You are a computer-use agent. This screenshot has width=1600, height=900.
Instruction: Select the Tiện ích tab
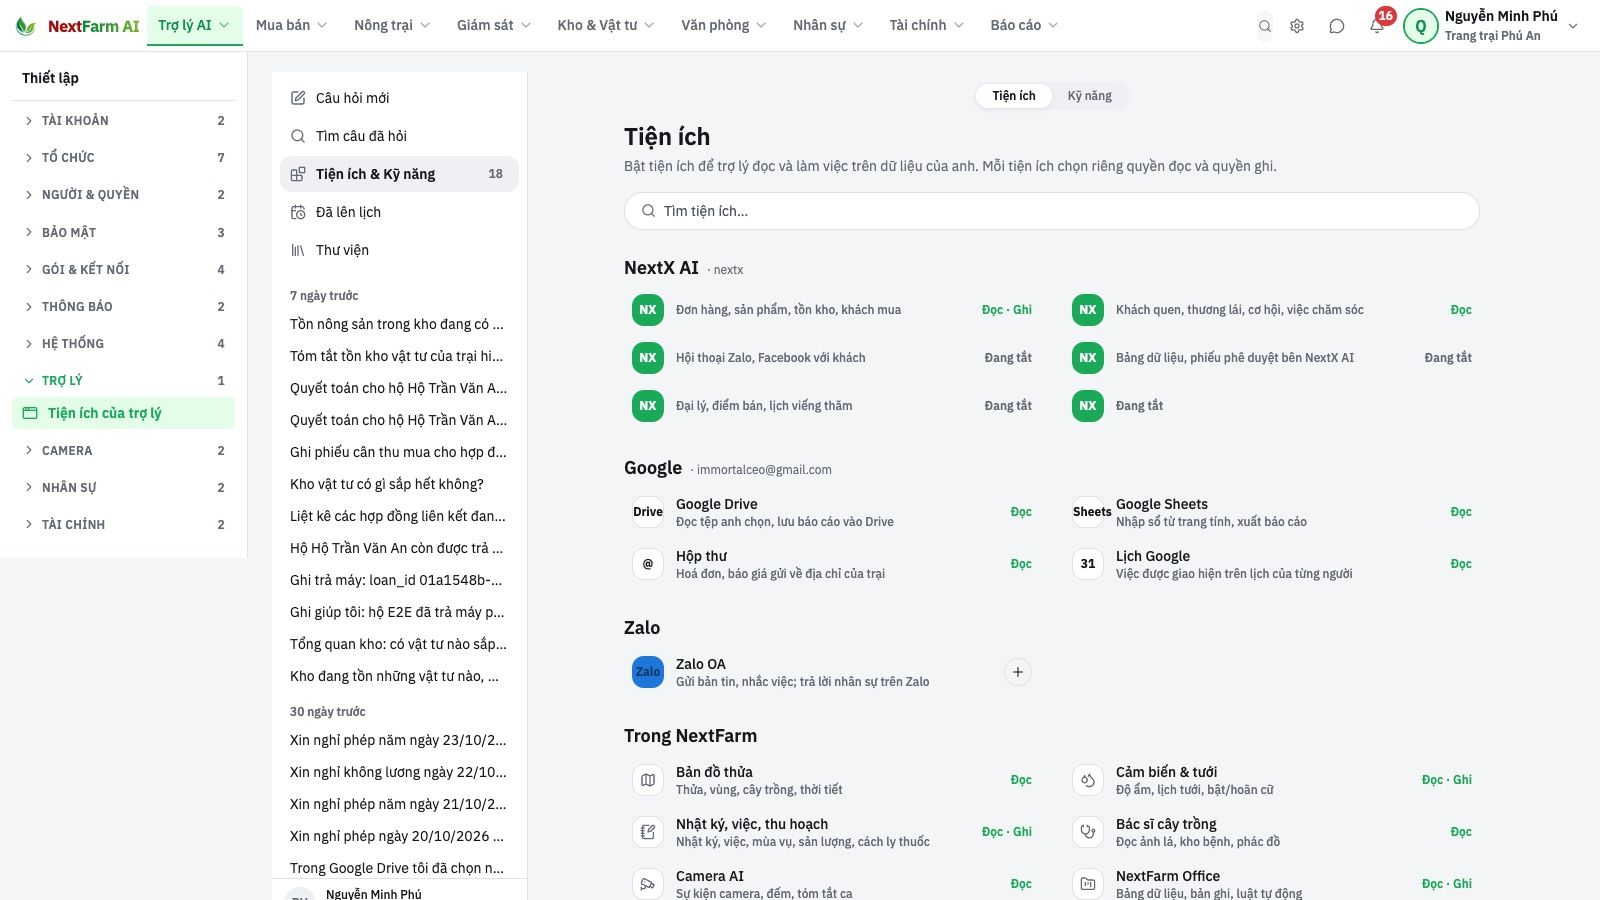tap(1014, 96)
